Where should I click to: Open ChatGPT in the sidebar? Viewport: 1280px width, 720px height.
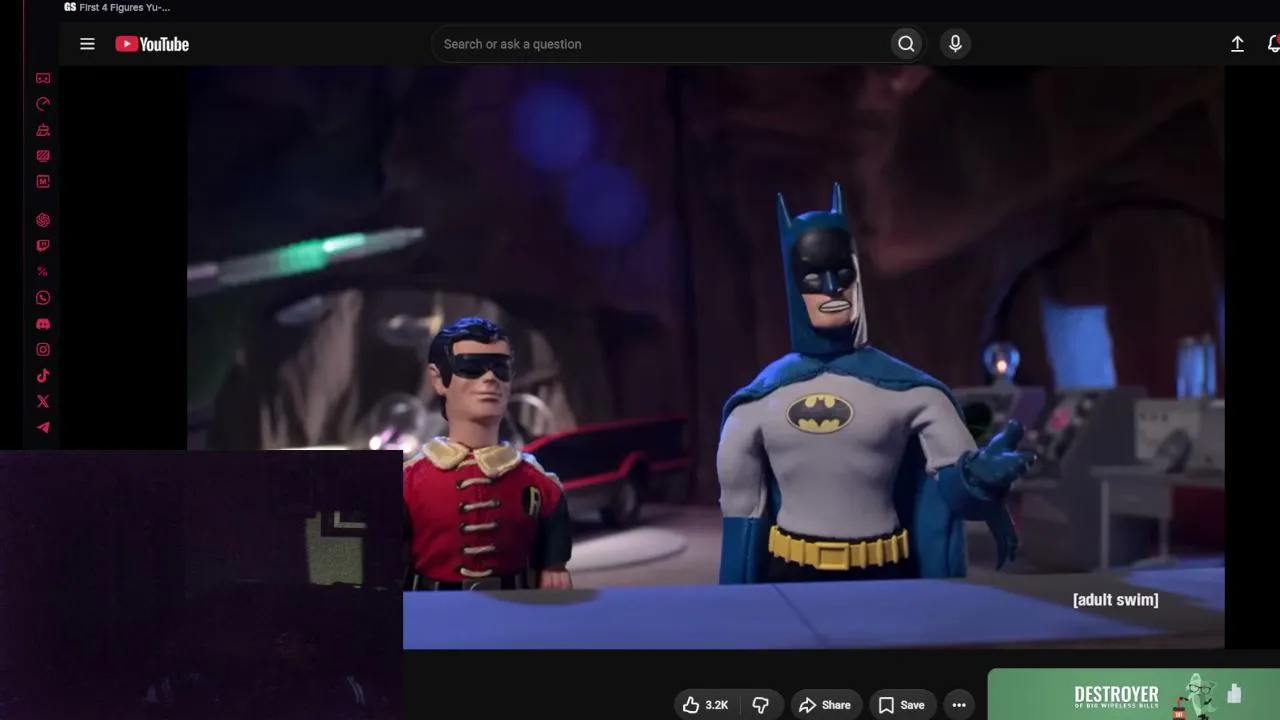43,220
